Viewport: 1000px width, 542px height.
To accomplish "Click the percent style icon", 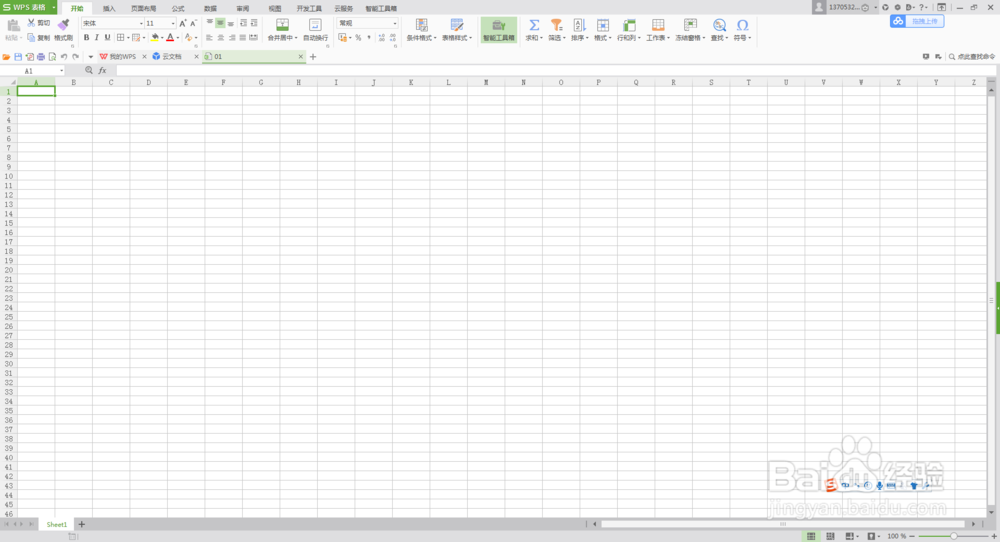I will 358,38.
